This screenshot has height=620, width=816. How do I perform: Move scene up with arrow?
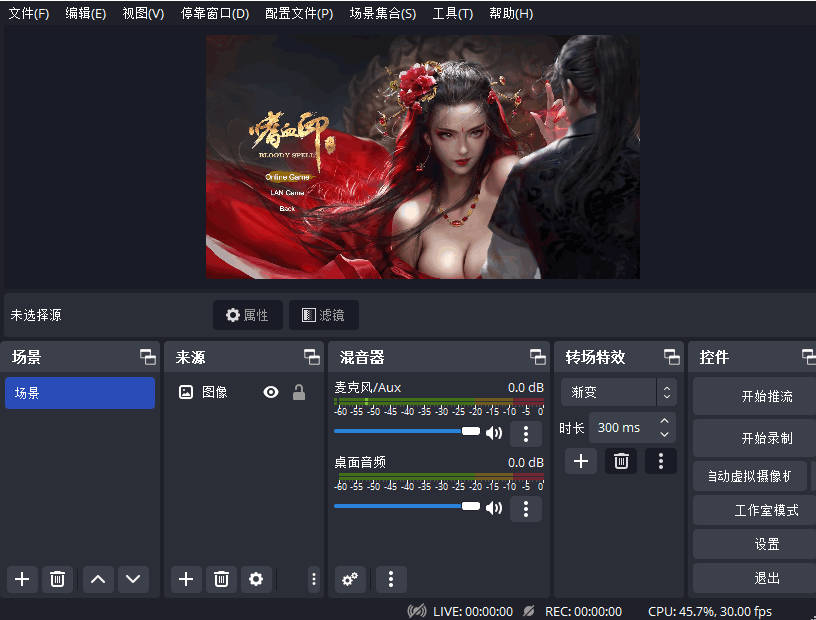pyautogui.click(x=98, y=579)
